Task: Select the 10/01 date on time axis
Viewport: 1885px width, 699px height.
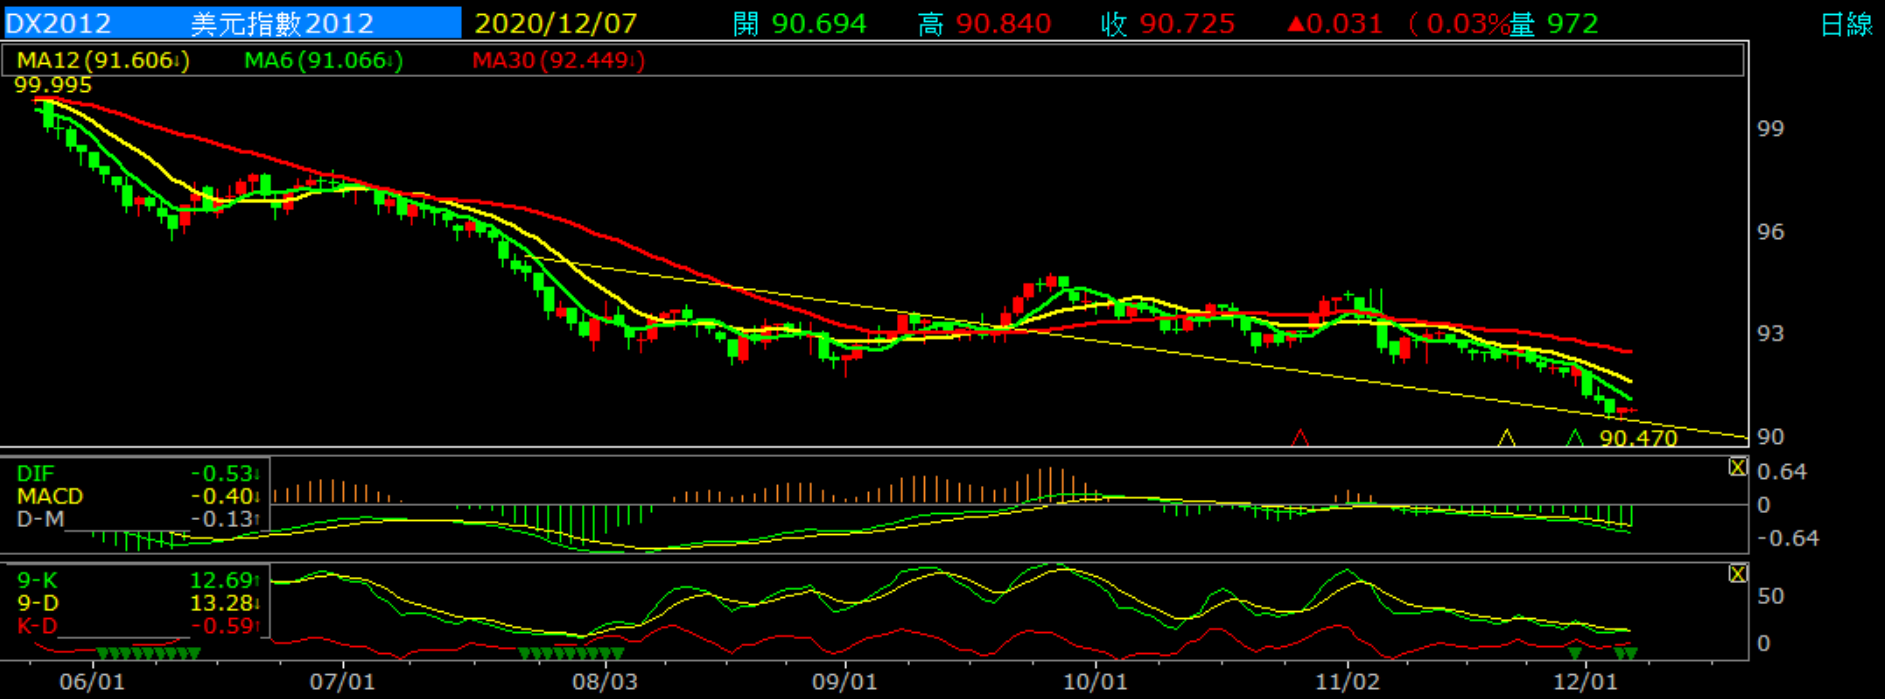Action: (x=1095, y=682)
